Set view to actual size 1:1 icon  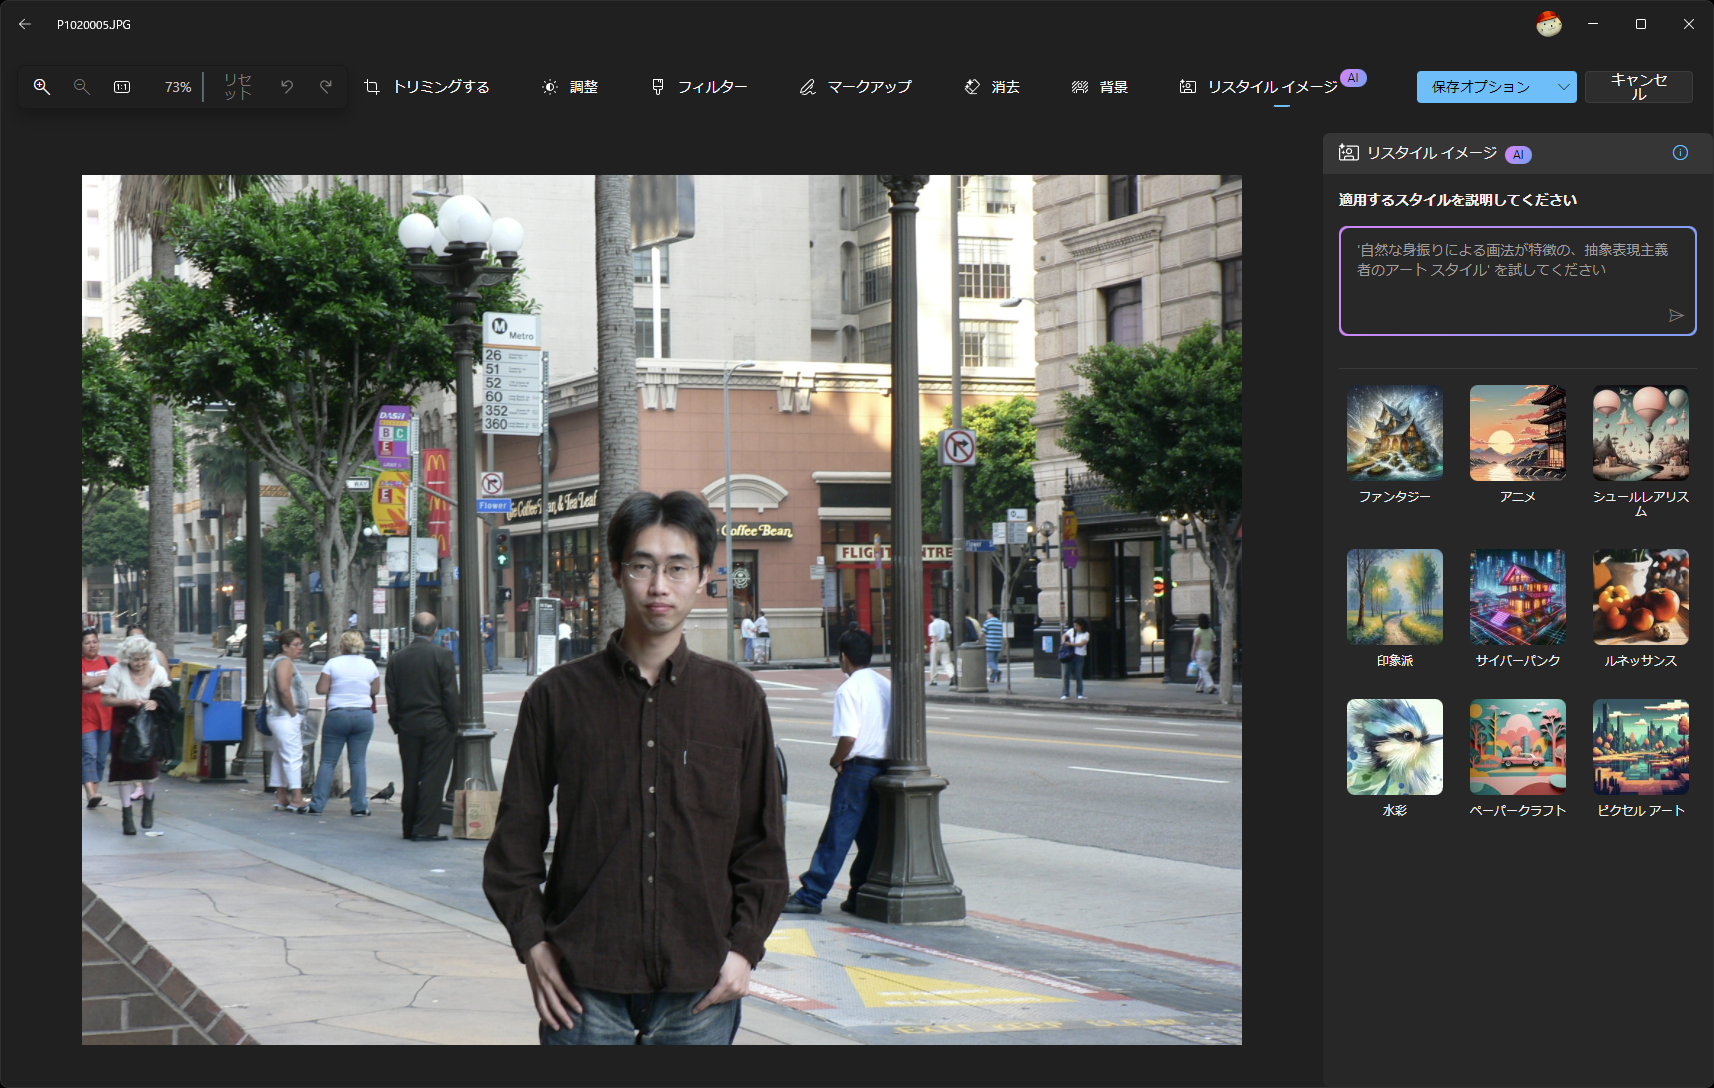click(122, 87)
